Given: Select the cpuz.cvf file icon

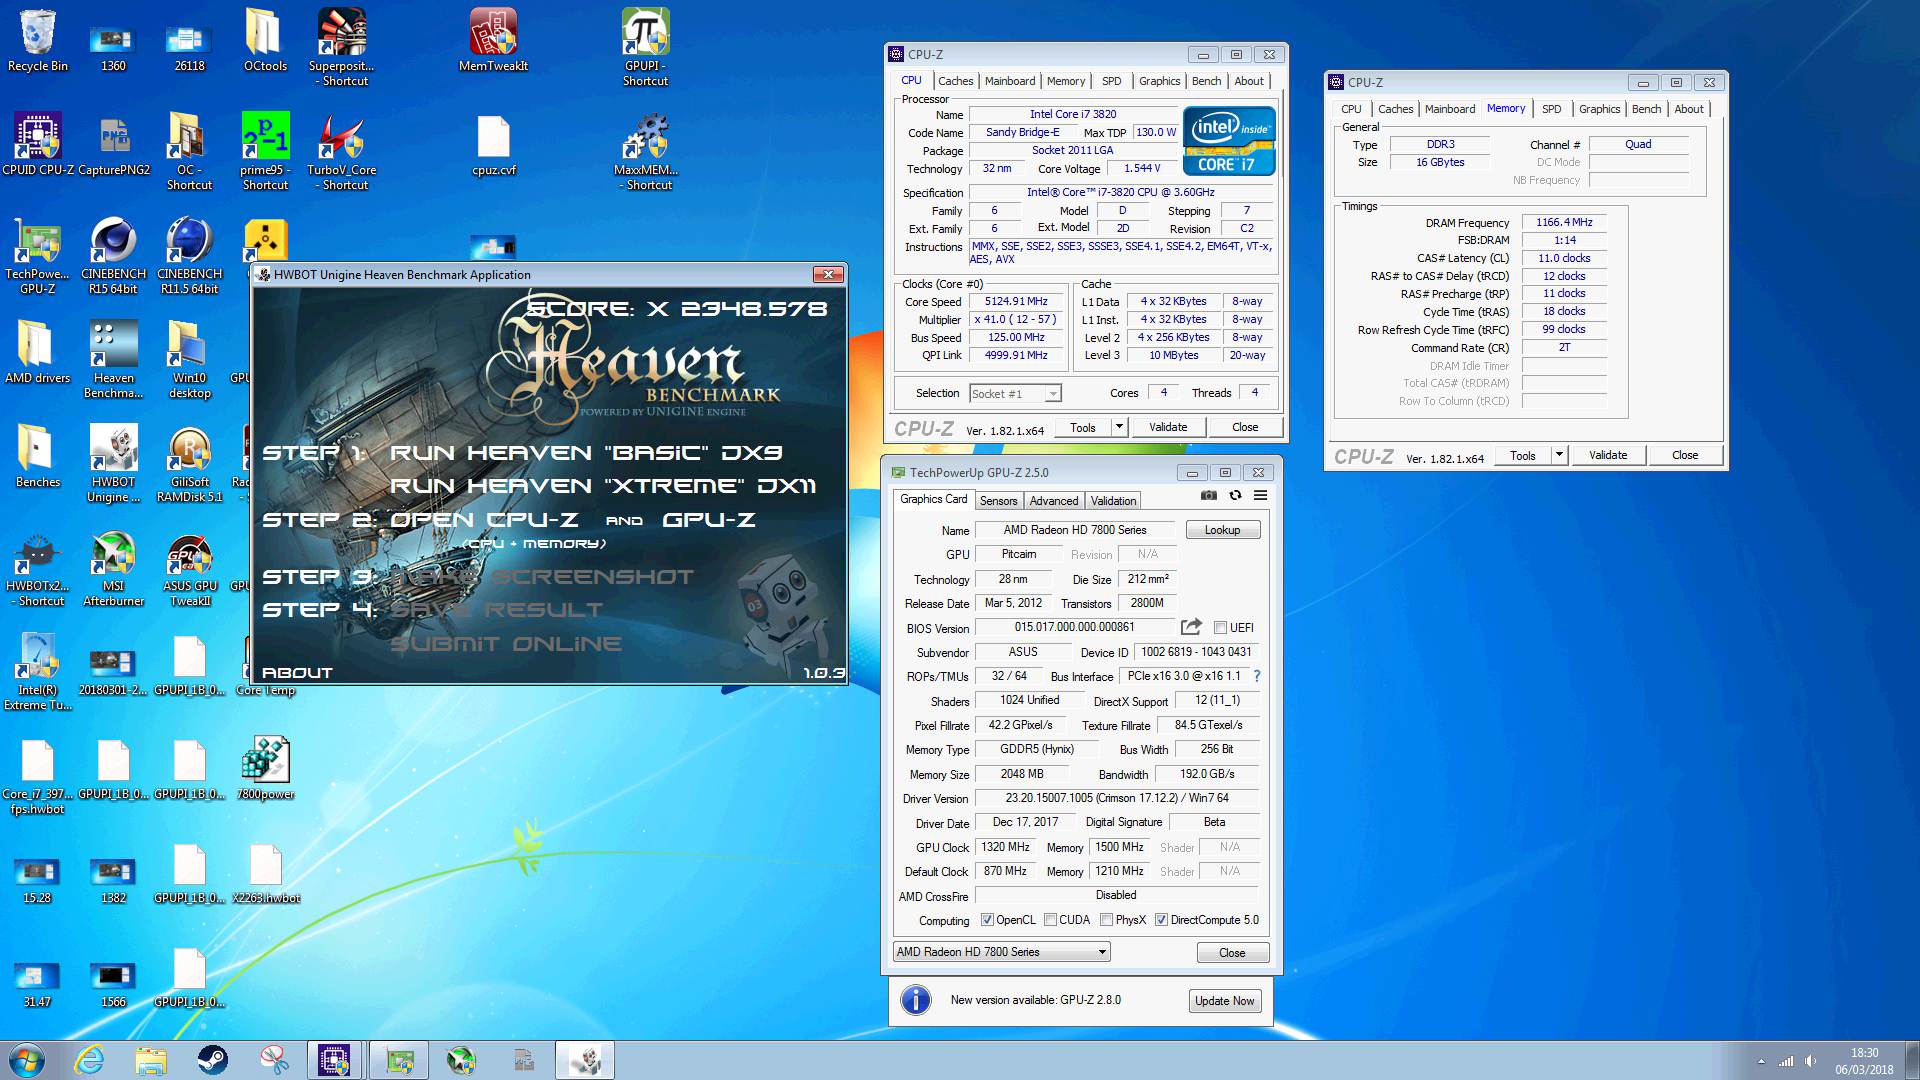Looking at the screenshot, I should pos(493,145).
